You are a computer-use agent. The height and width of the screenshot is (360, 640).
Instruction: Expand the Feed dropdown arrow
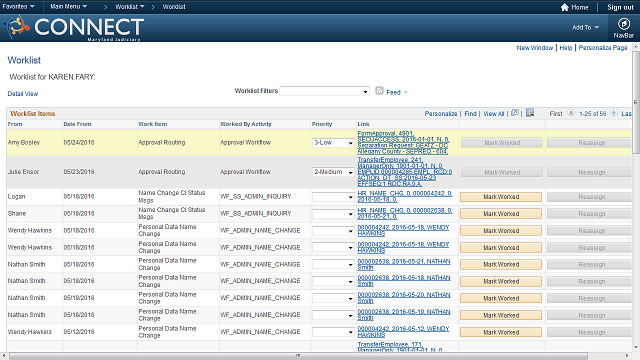pos(406,93)
